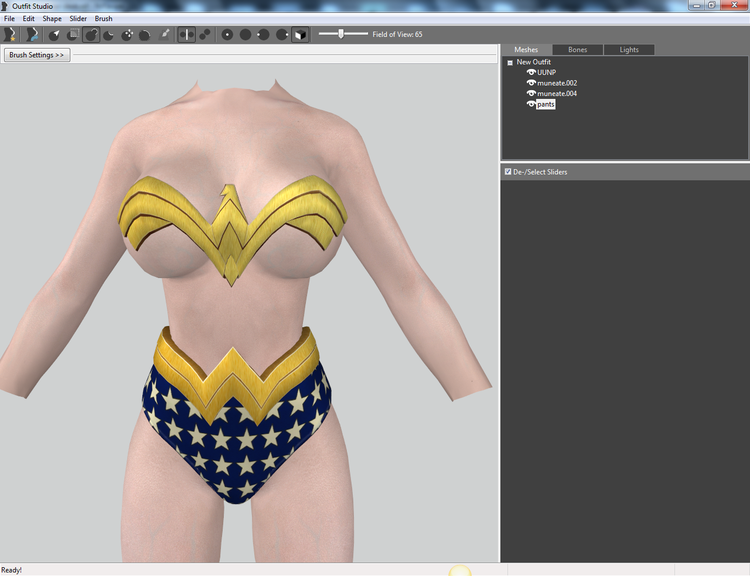Hide the muneate.002 mesh
750x576 pixels.
pyautogui.click(x=531, y=83)
